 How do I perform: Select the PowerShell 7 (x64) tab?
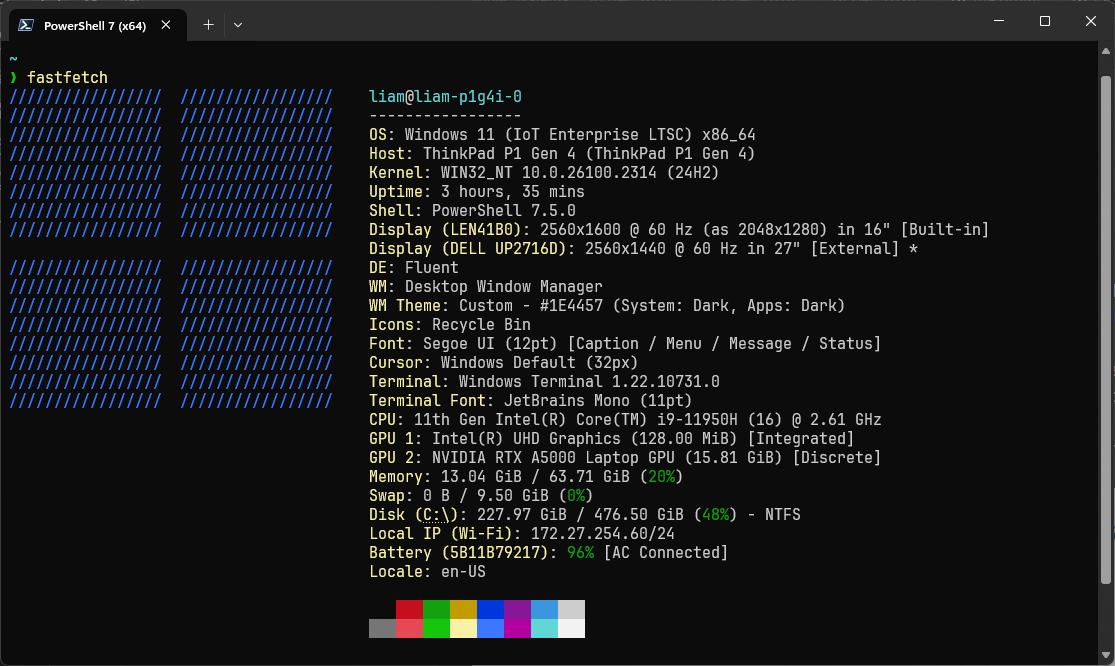click(98, 25)
